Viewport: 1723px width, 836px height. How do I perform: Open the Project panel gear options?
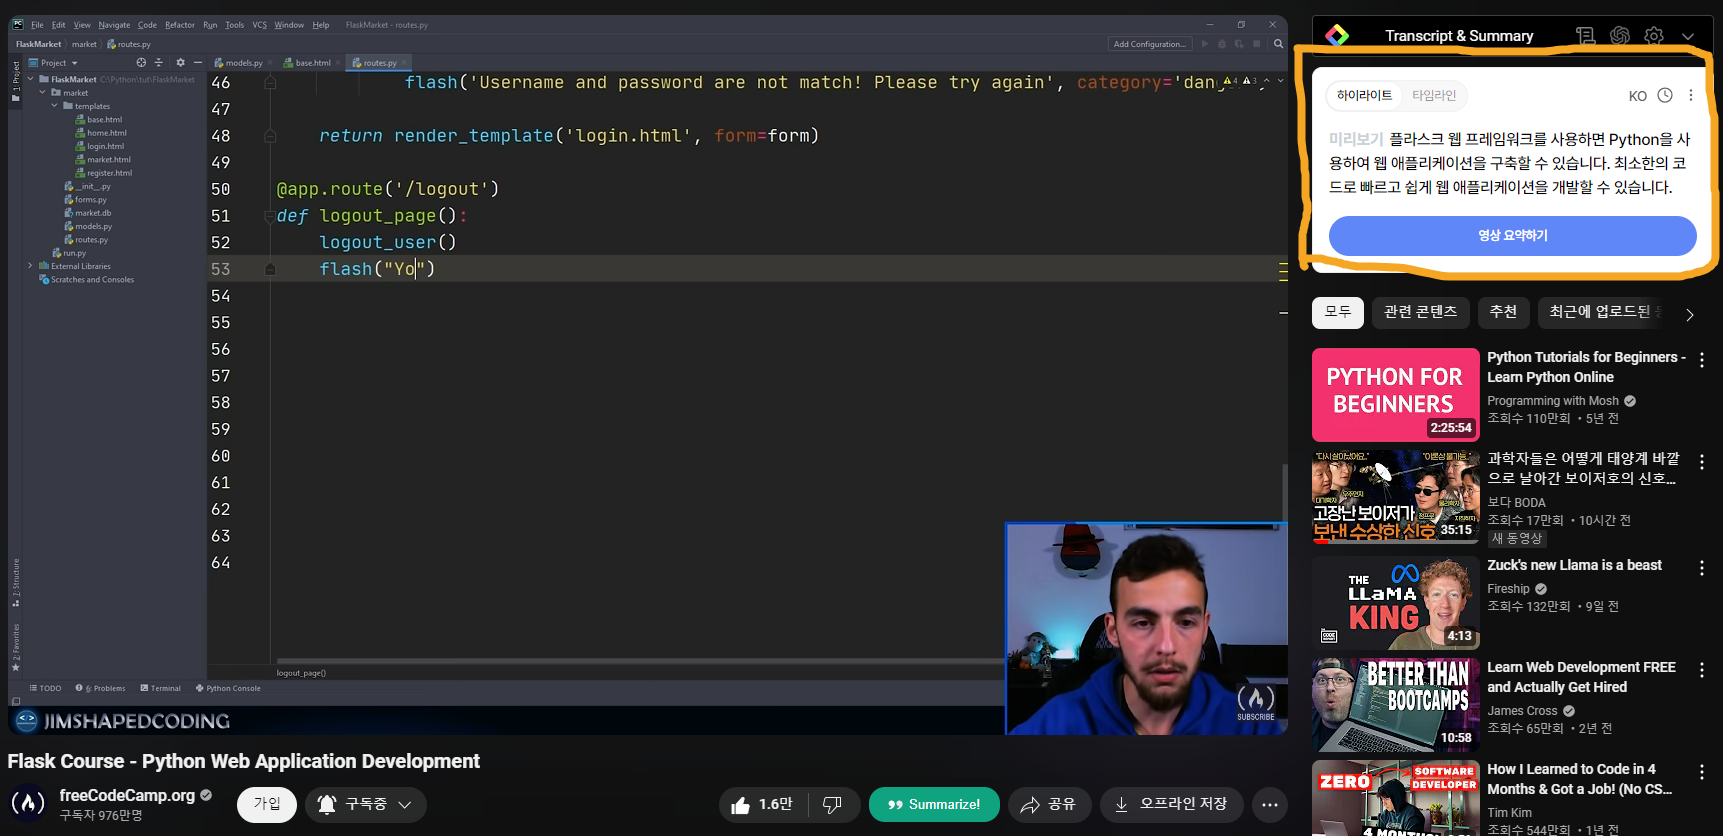click(x=180, y=63)
